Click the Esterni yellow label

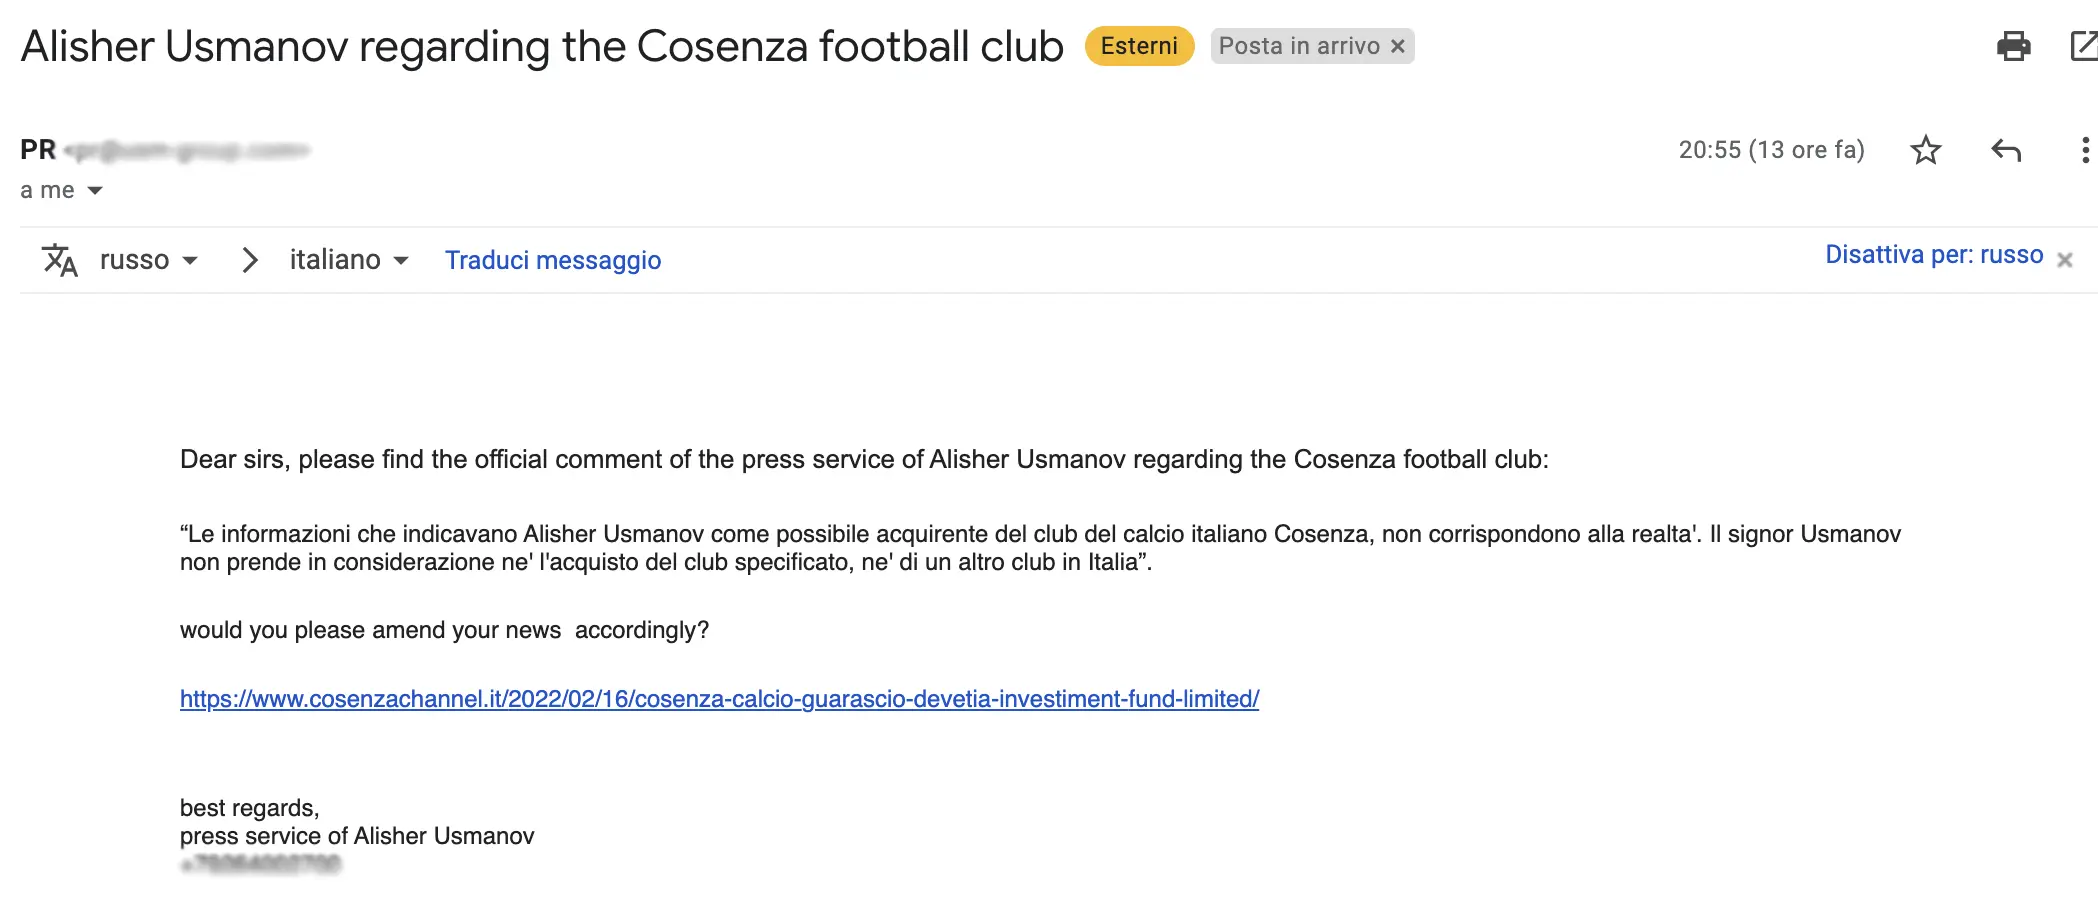pos(1139,46)
